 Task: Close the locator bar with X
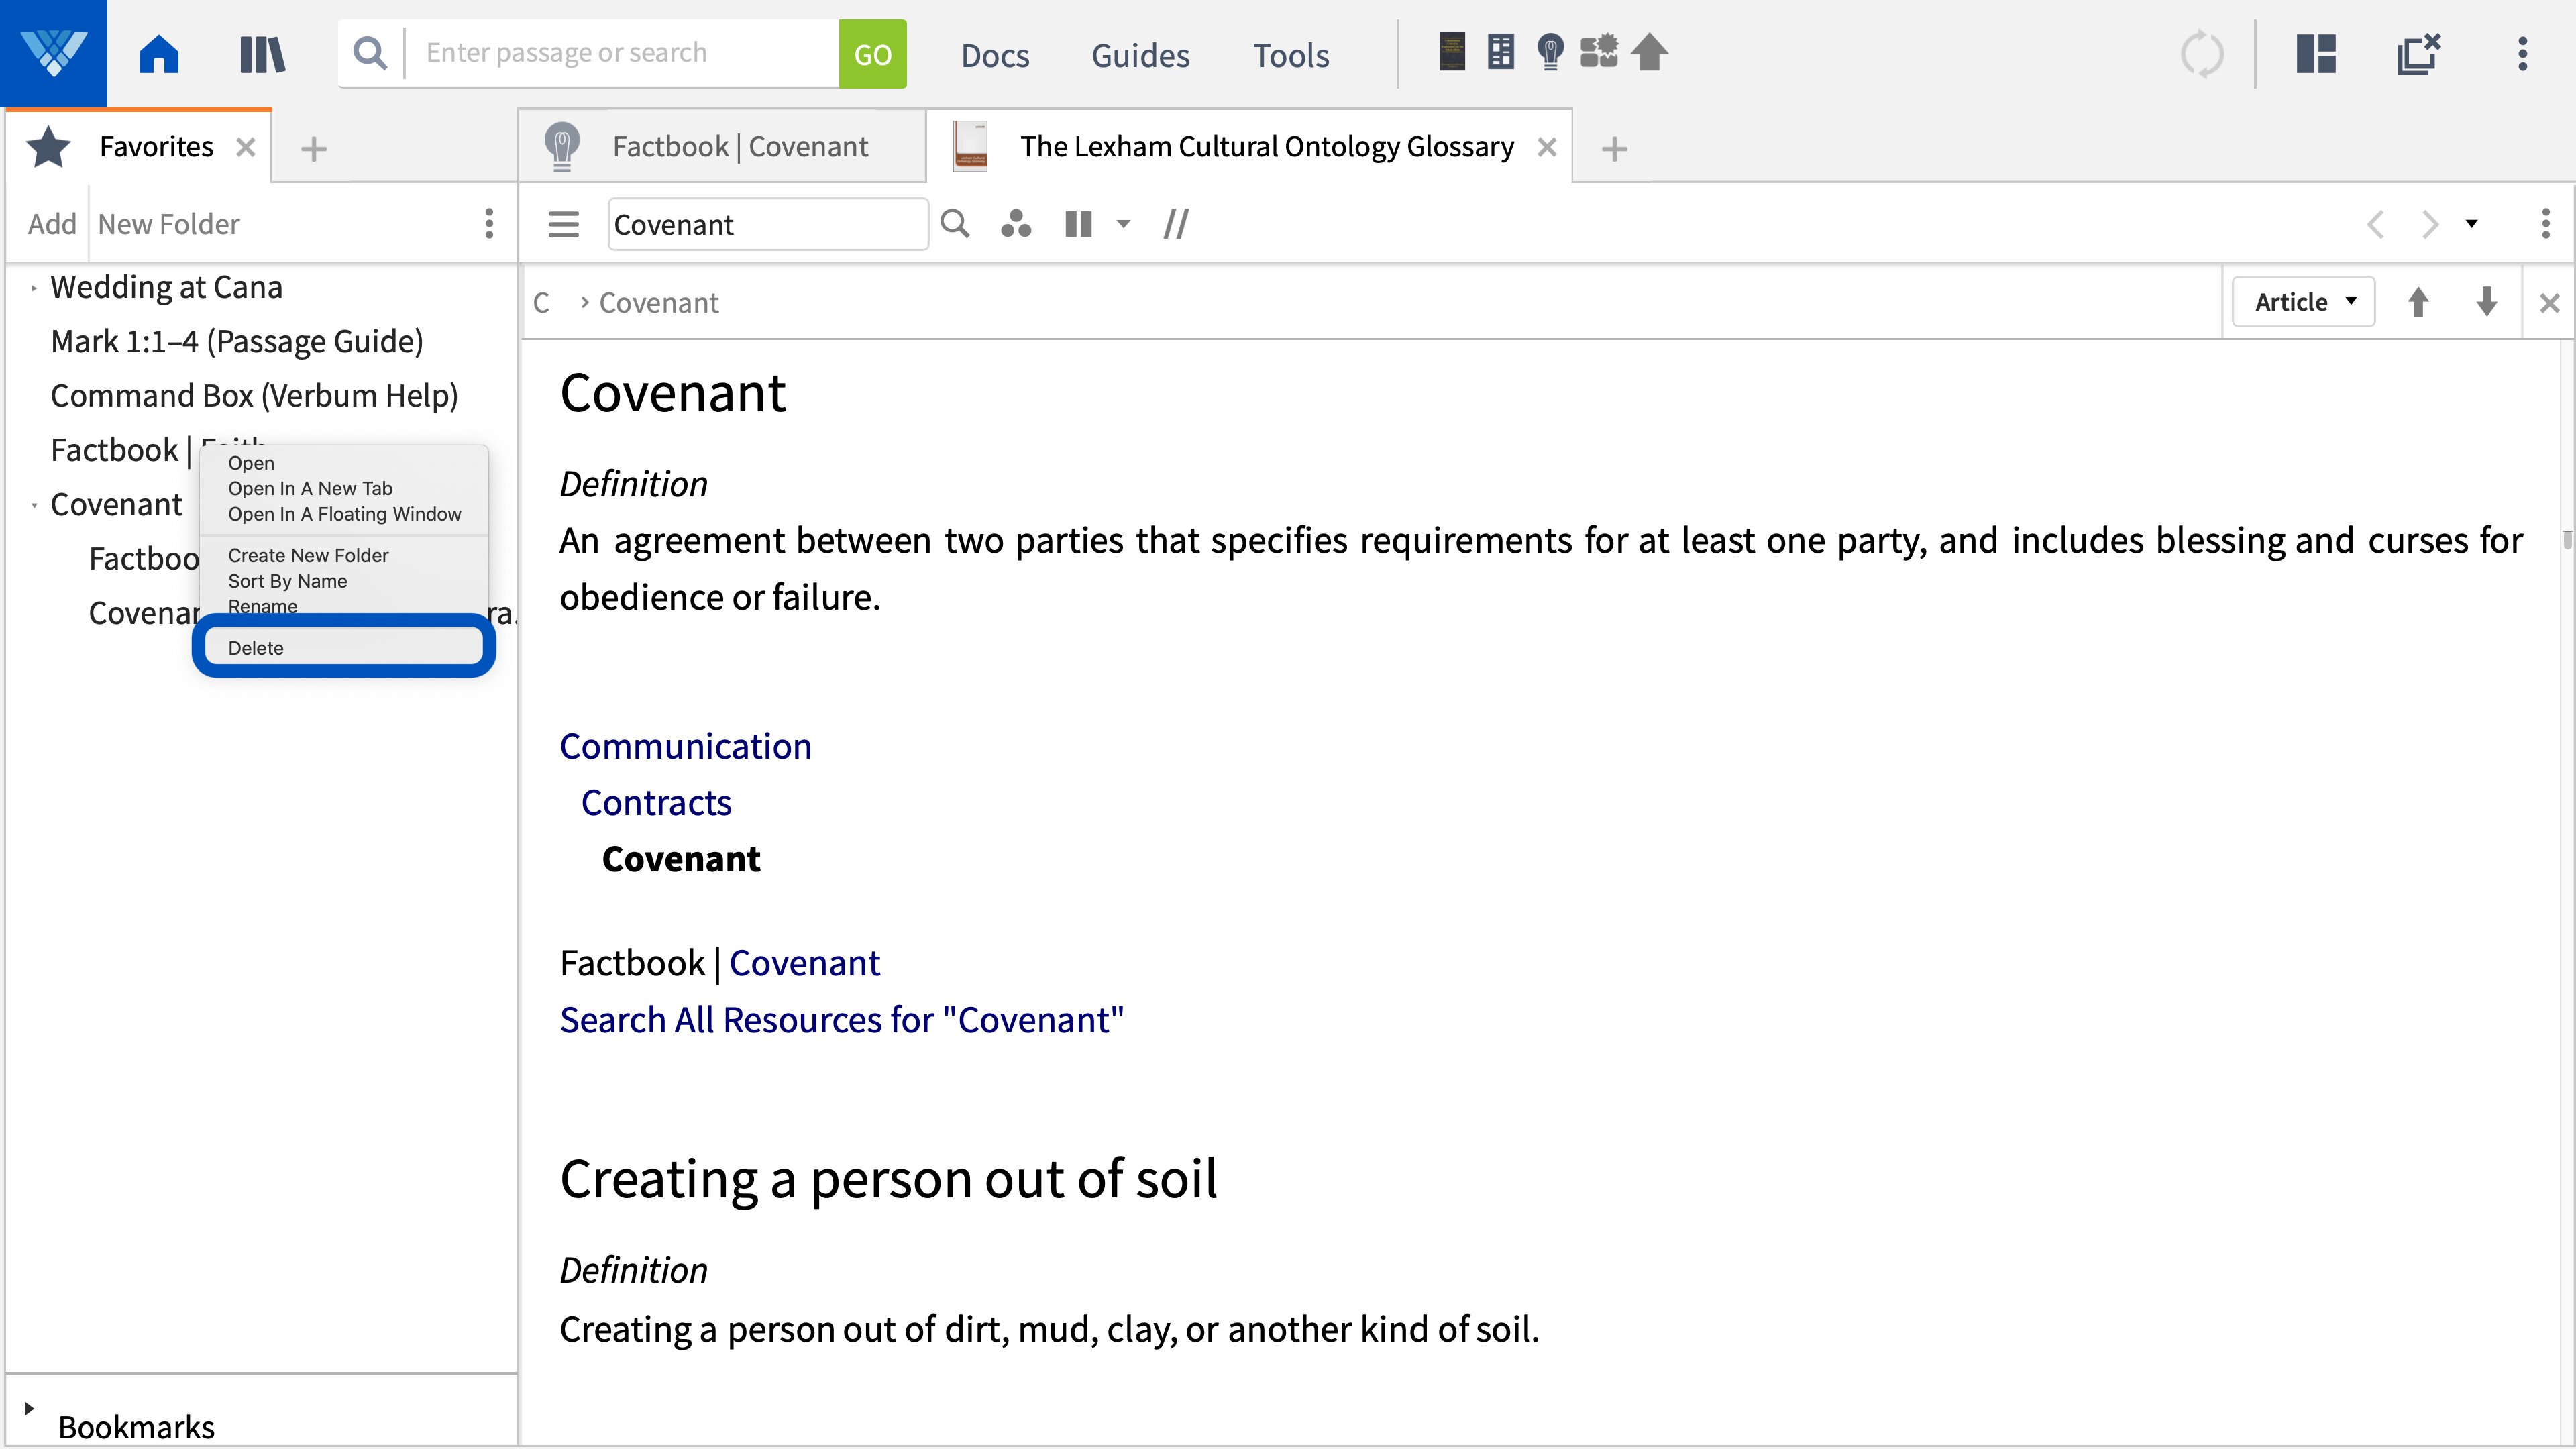point(2550,303)
